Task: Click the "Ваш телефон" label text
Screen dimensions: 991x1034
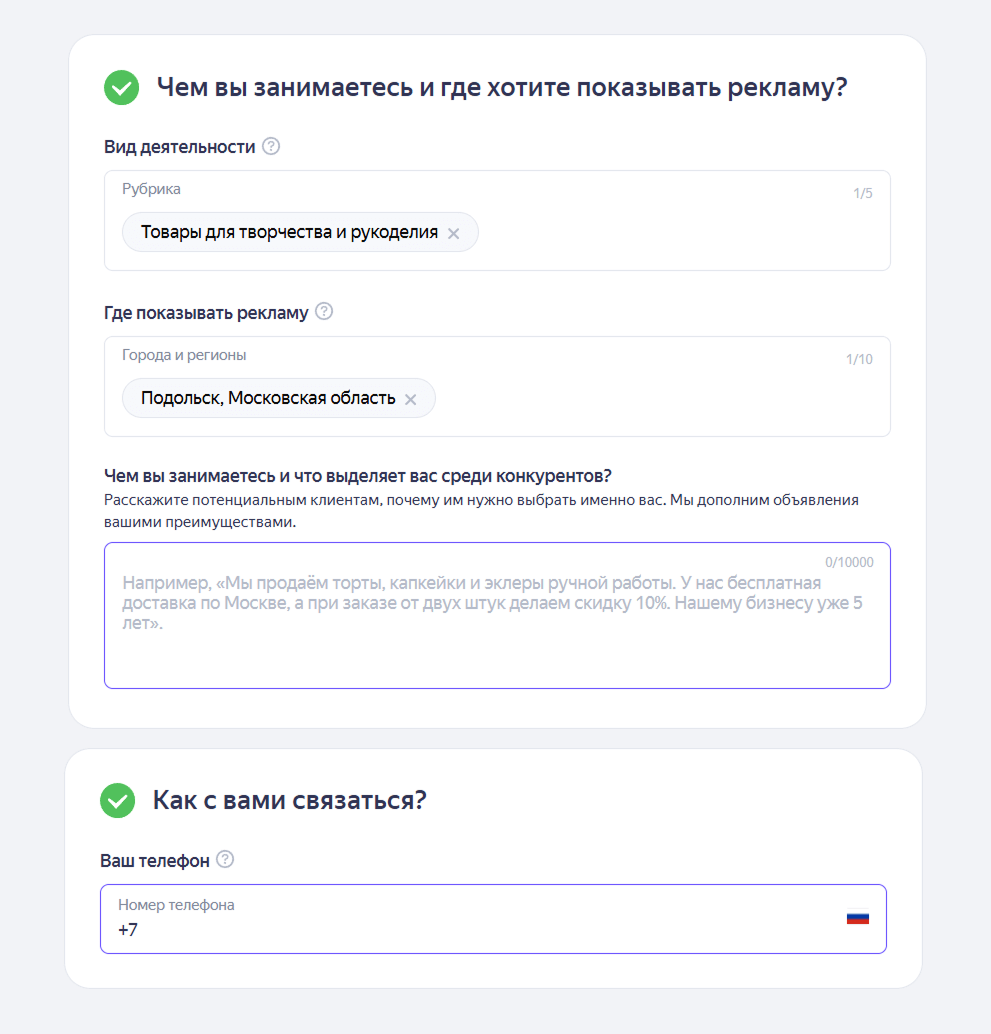Action: [155, 860]
